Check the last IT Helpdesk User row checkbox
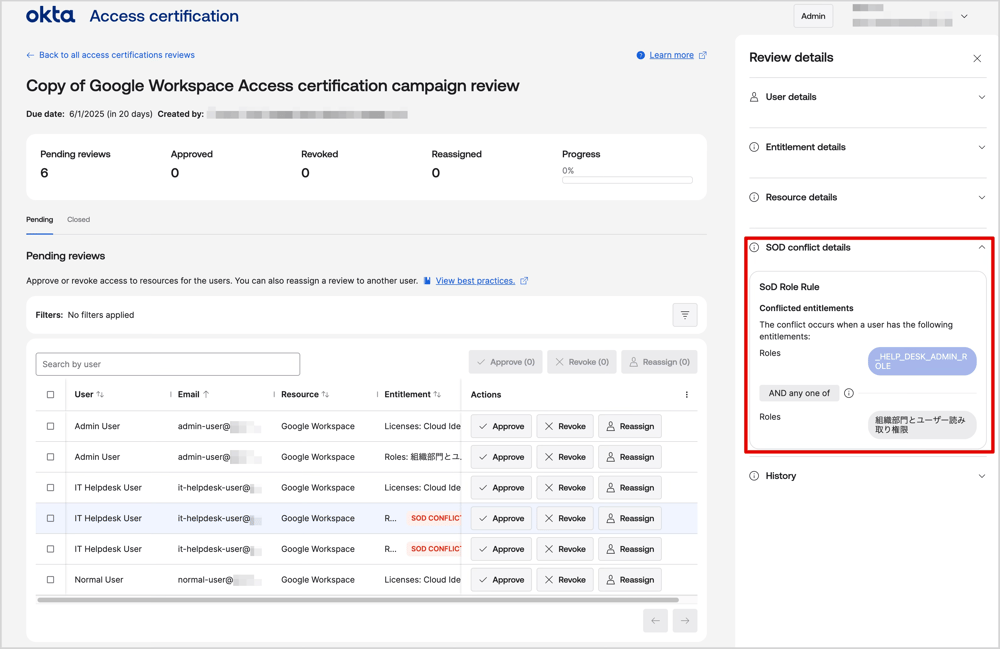Screen dimensions: 1000x649 pos(50,549)
